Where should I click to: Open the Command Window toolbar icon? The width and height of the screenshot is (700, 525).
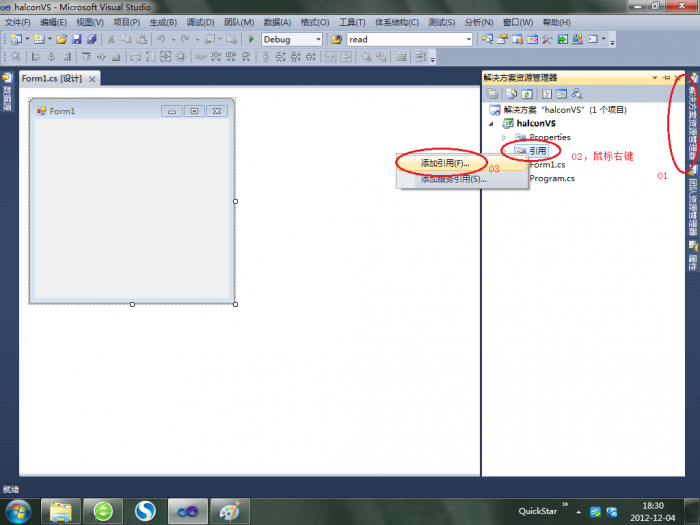(592, 39)
